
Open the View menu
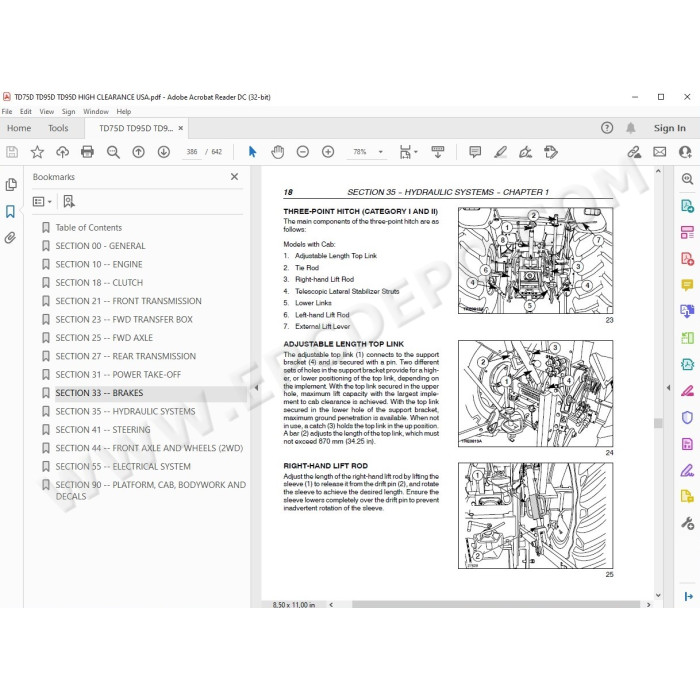coord(46,112)
